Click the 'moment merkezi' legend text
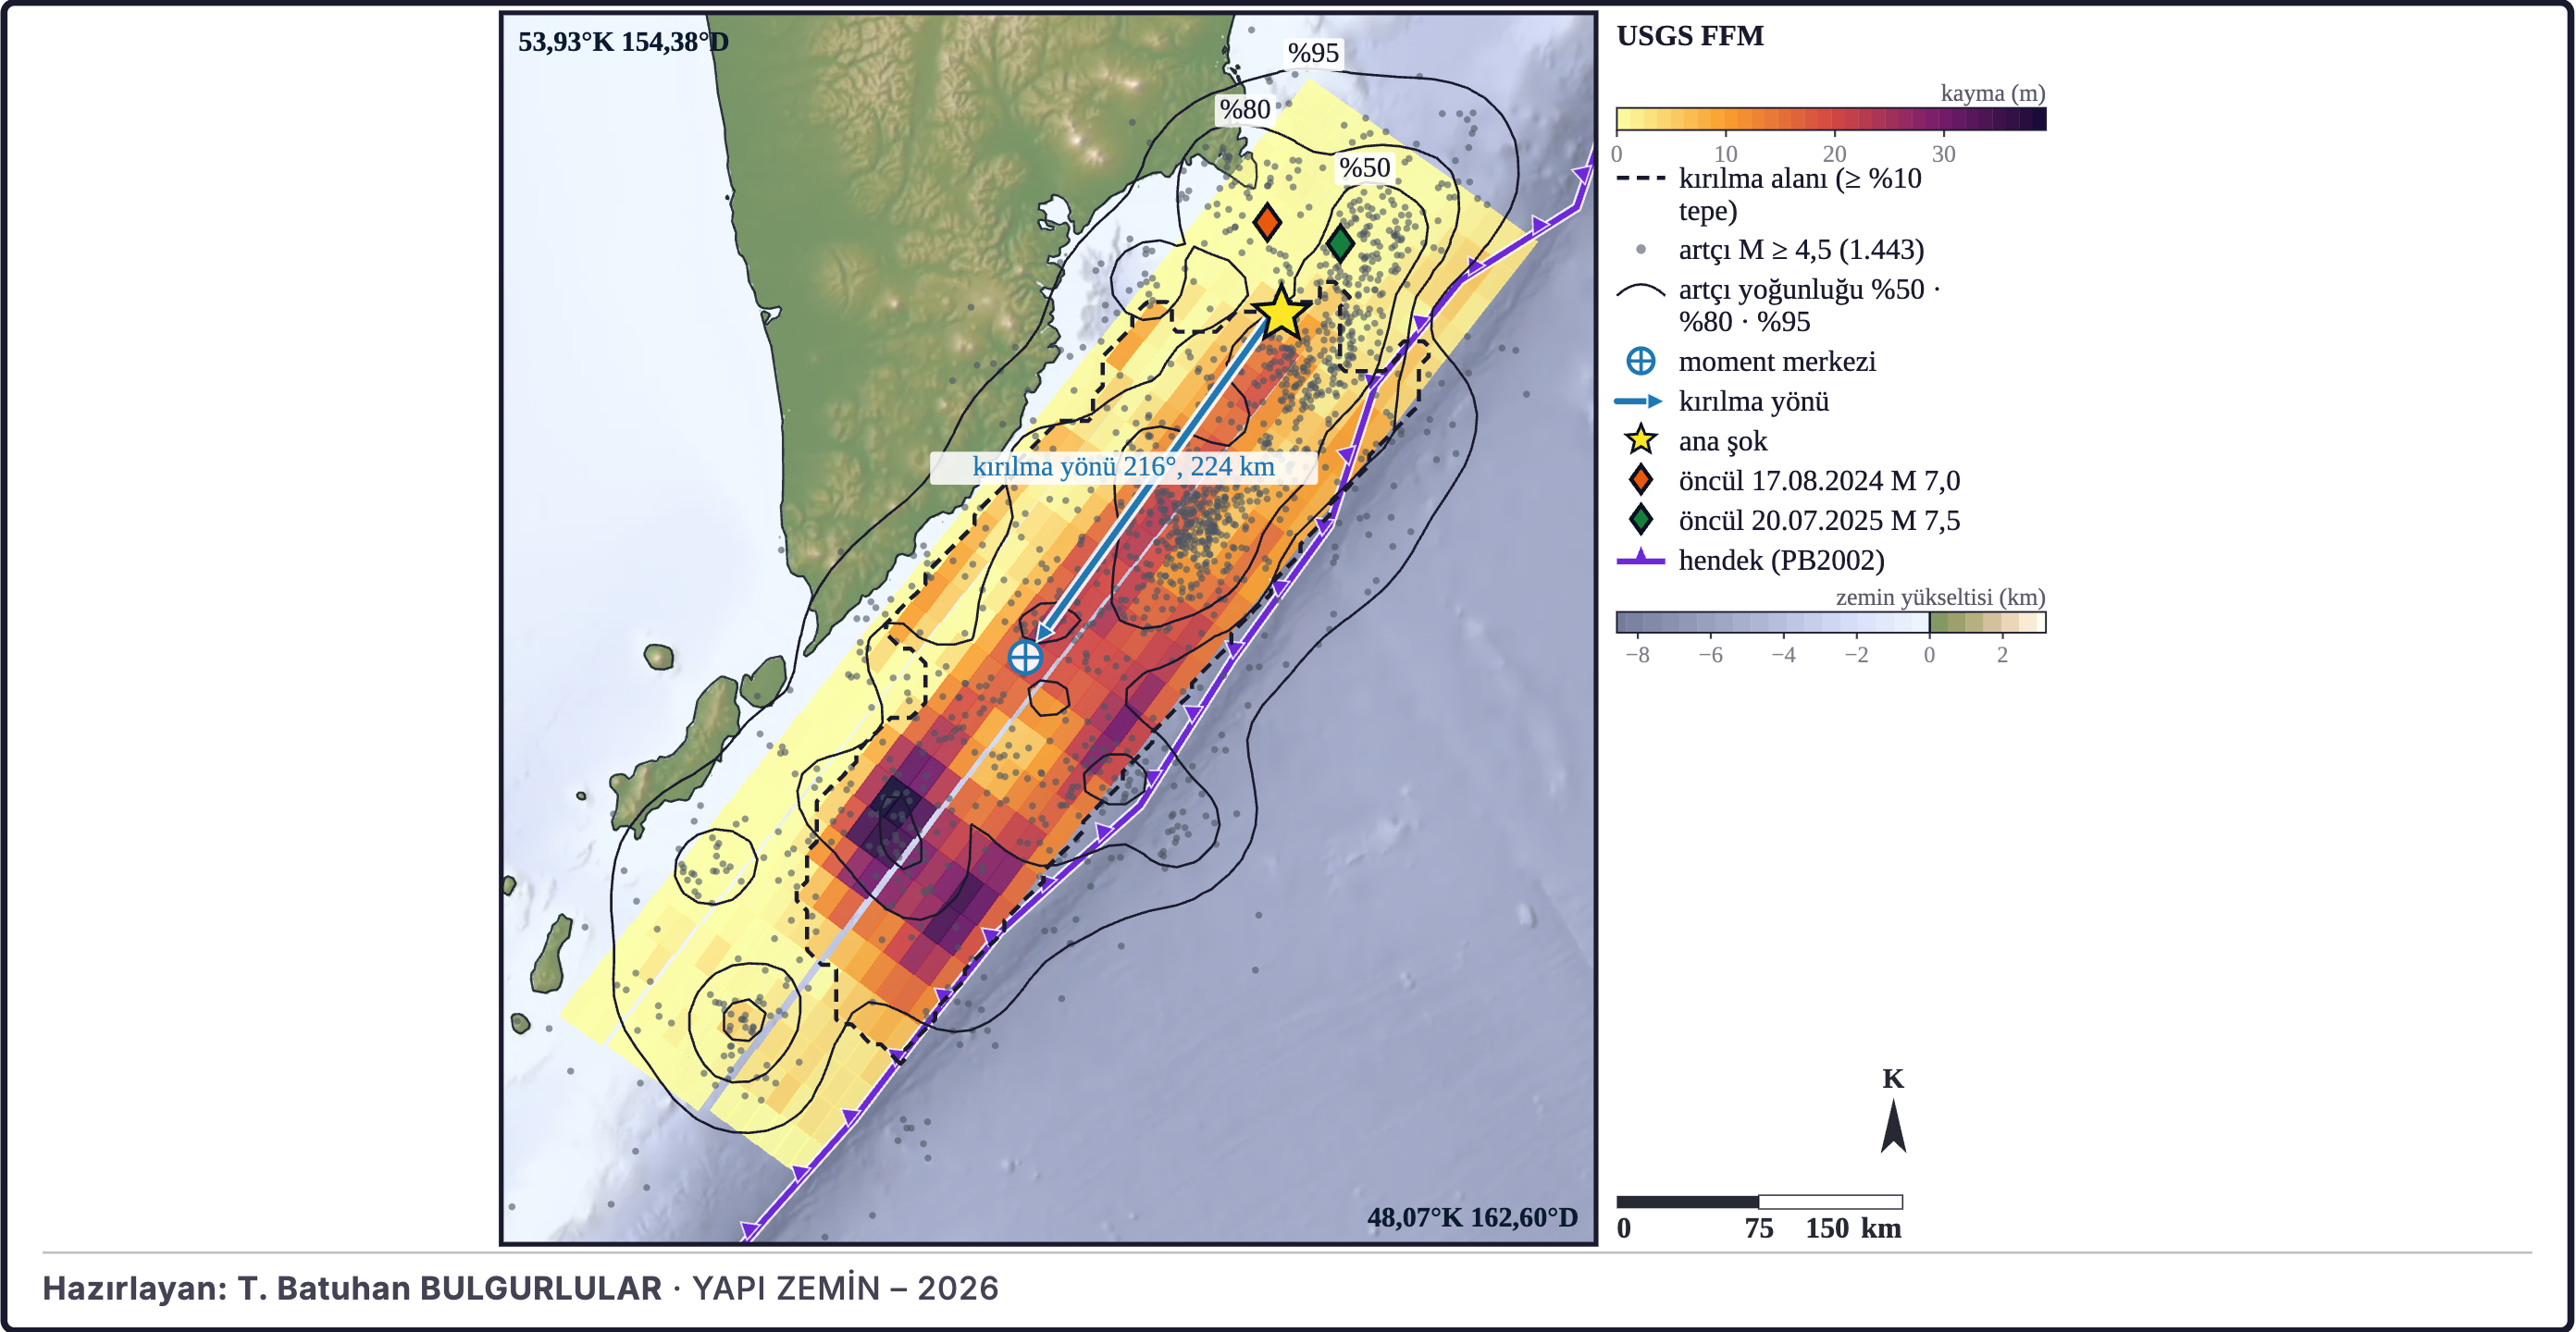 tap(1777, 361)
